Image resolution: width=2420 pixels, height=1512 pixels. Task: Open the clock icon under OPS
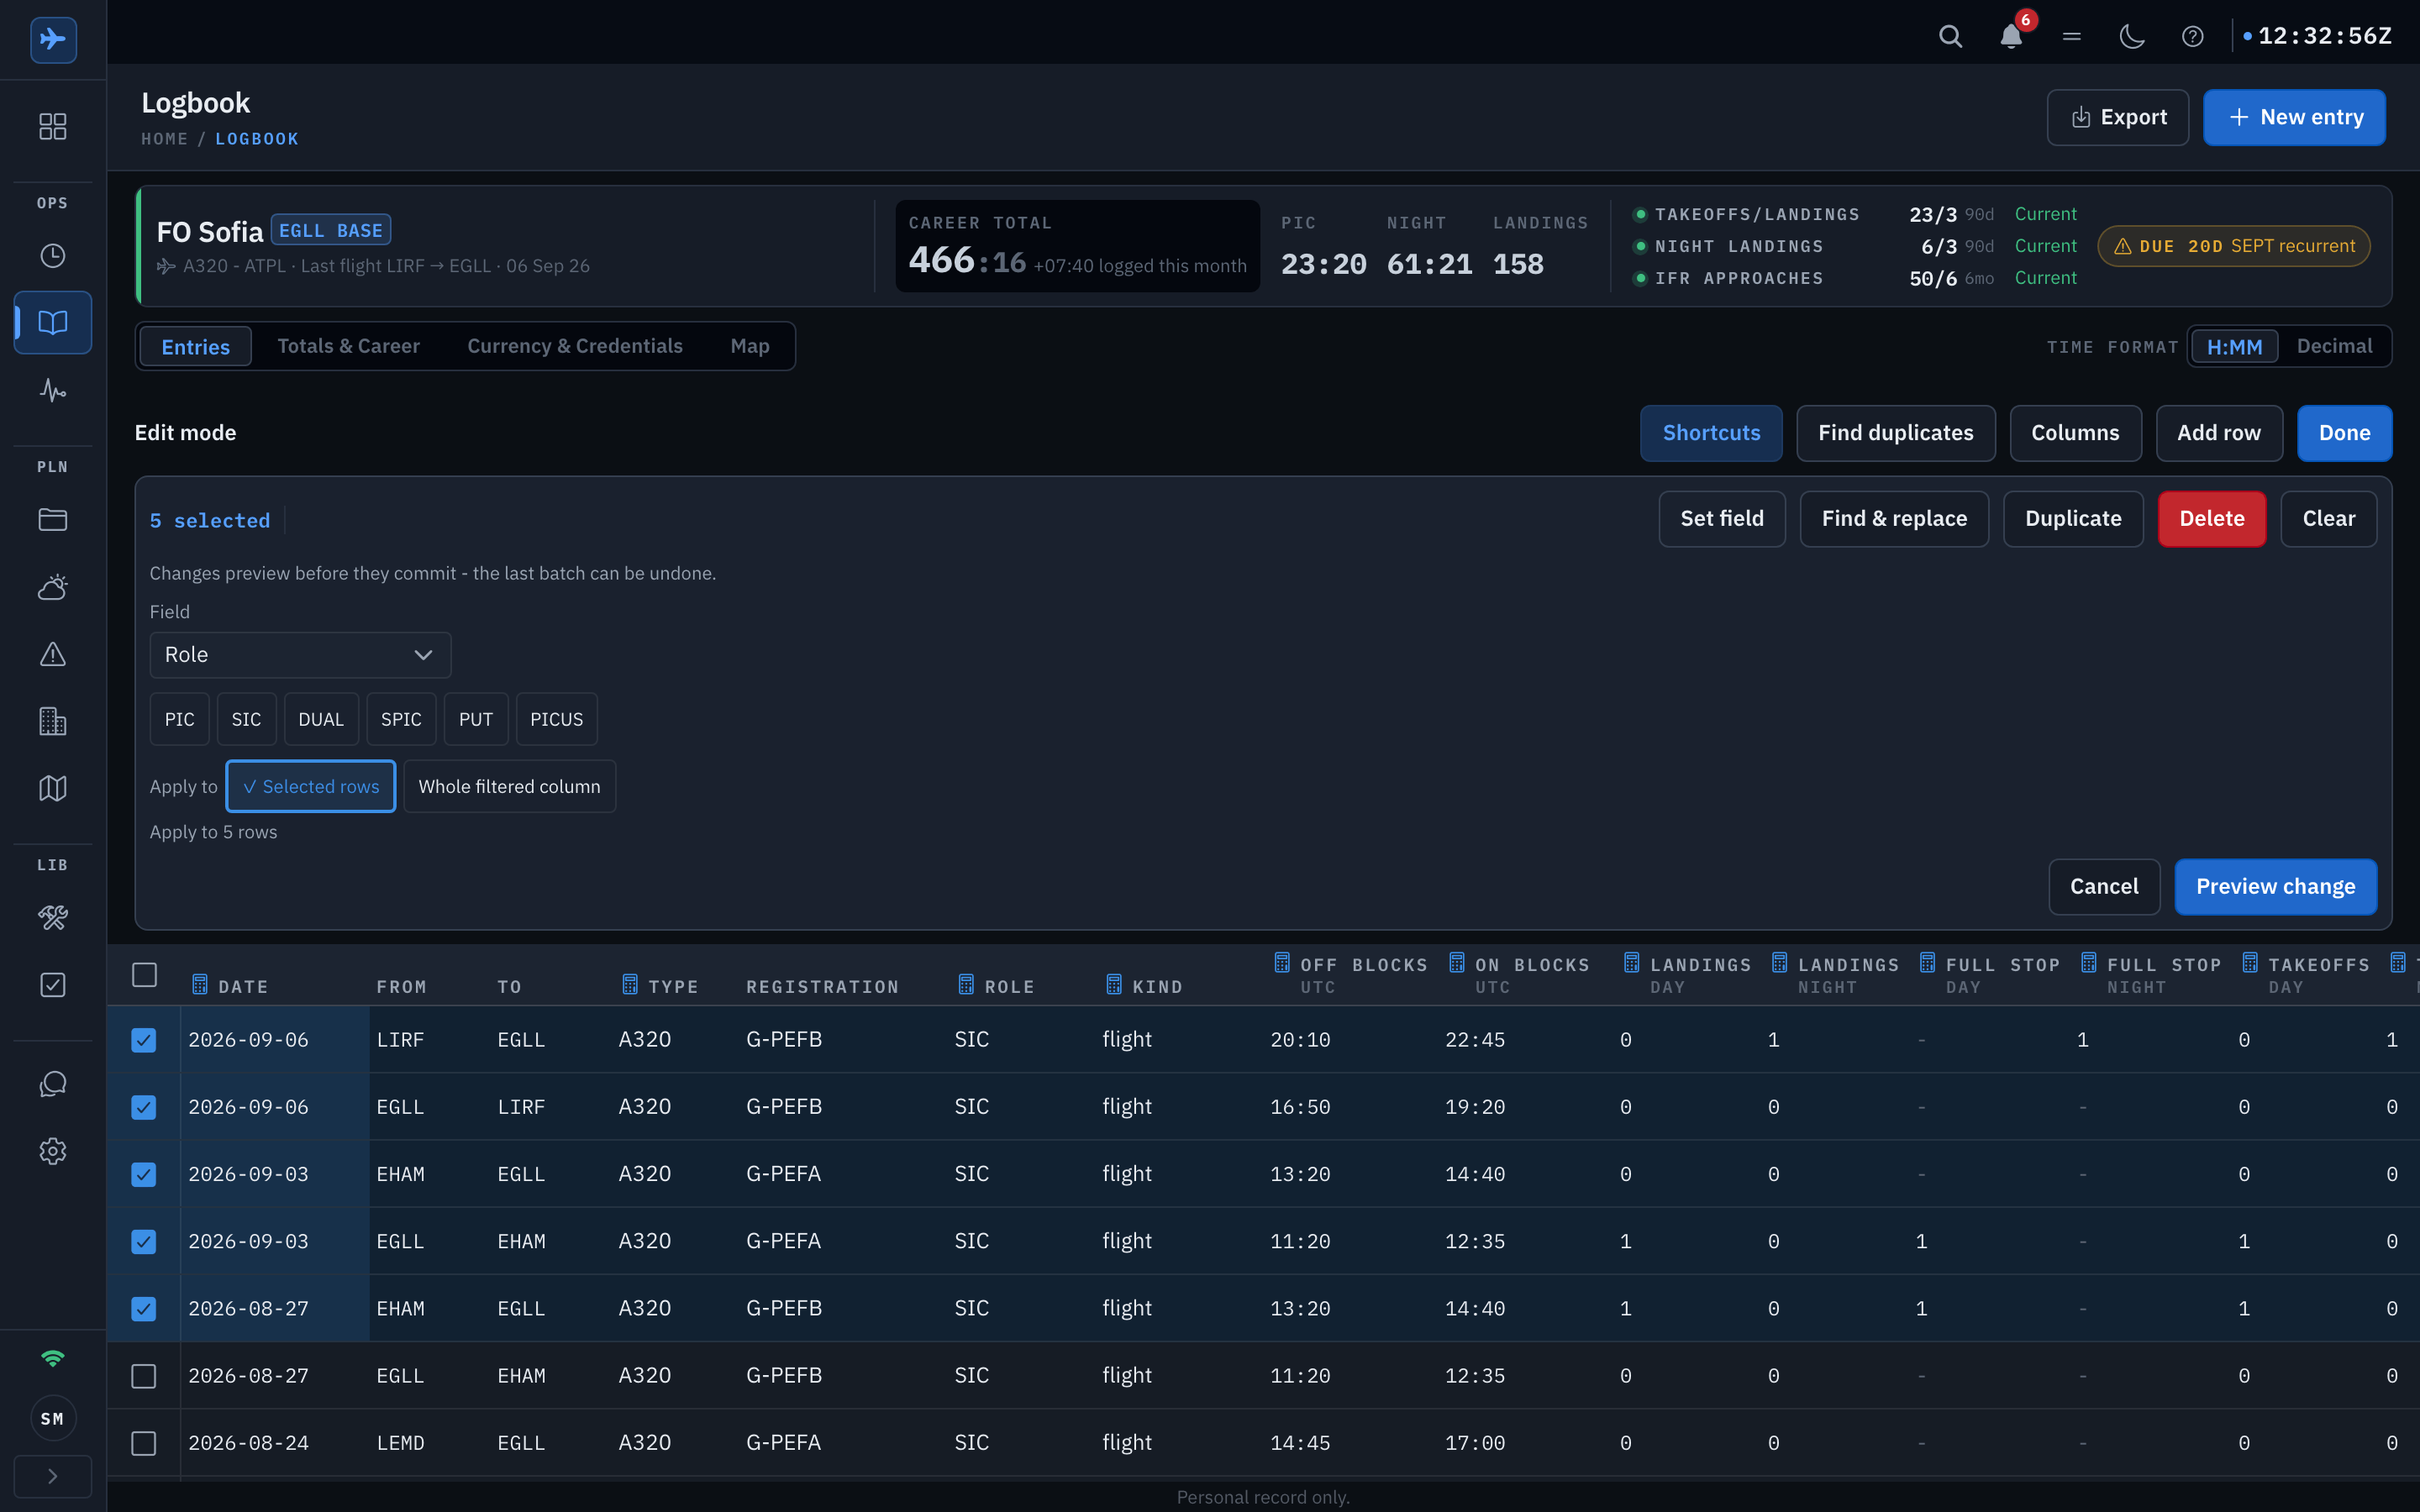[53, 256]
